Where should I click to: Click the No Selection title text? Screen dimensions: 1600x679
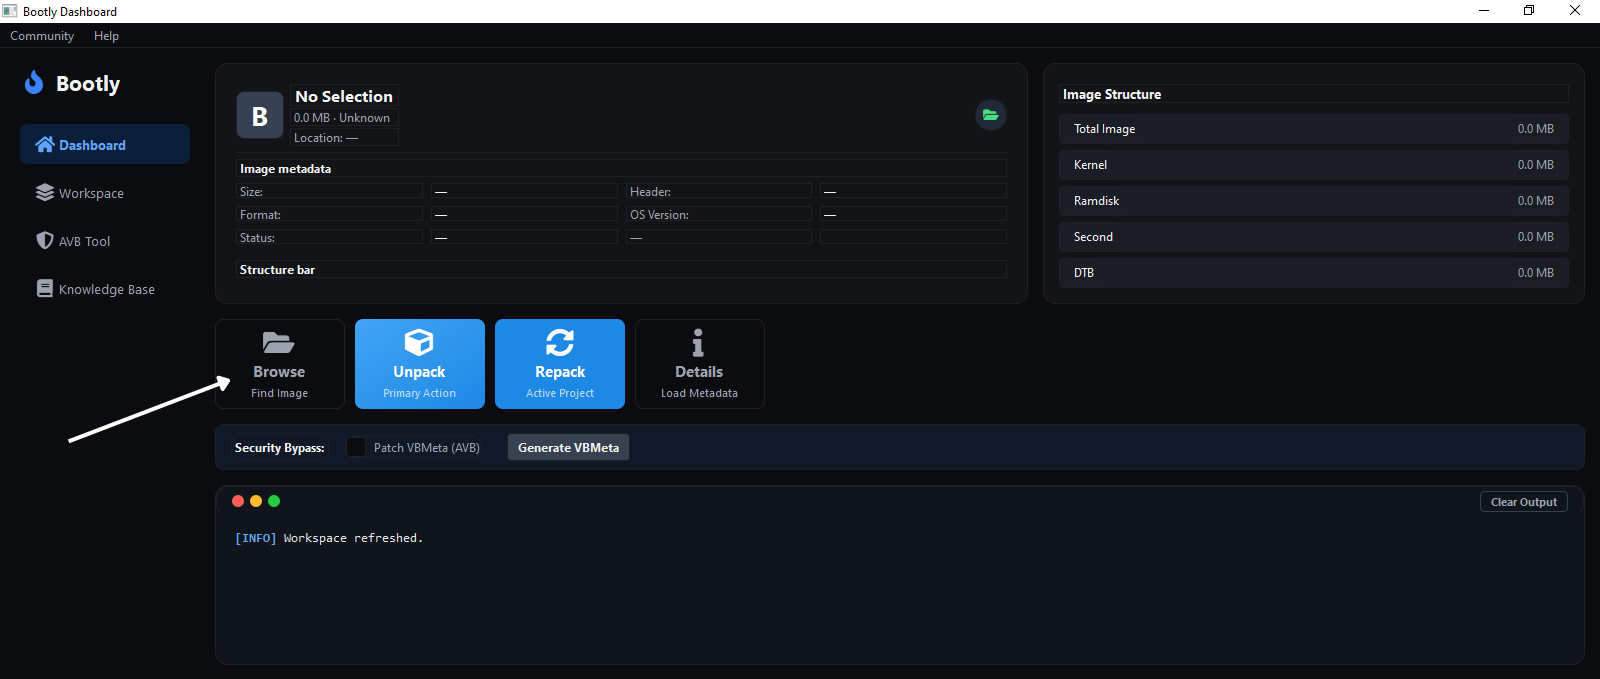pyautogui.click(x=344, y=96)
